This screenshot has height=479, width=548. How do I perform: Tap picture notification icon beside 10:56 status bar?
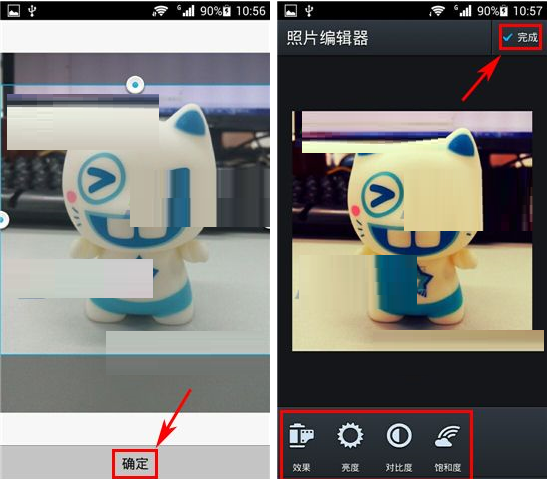tap(14, 10)
